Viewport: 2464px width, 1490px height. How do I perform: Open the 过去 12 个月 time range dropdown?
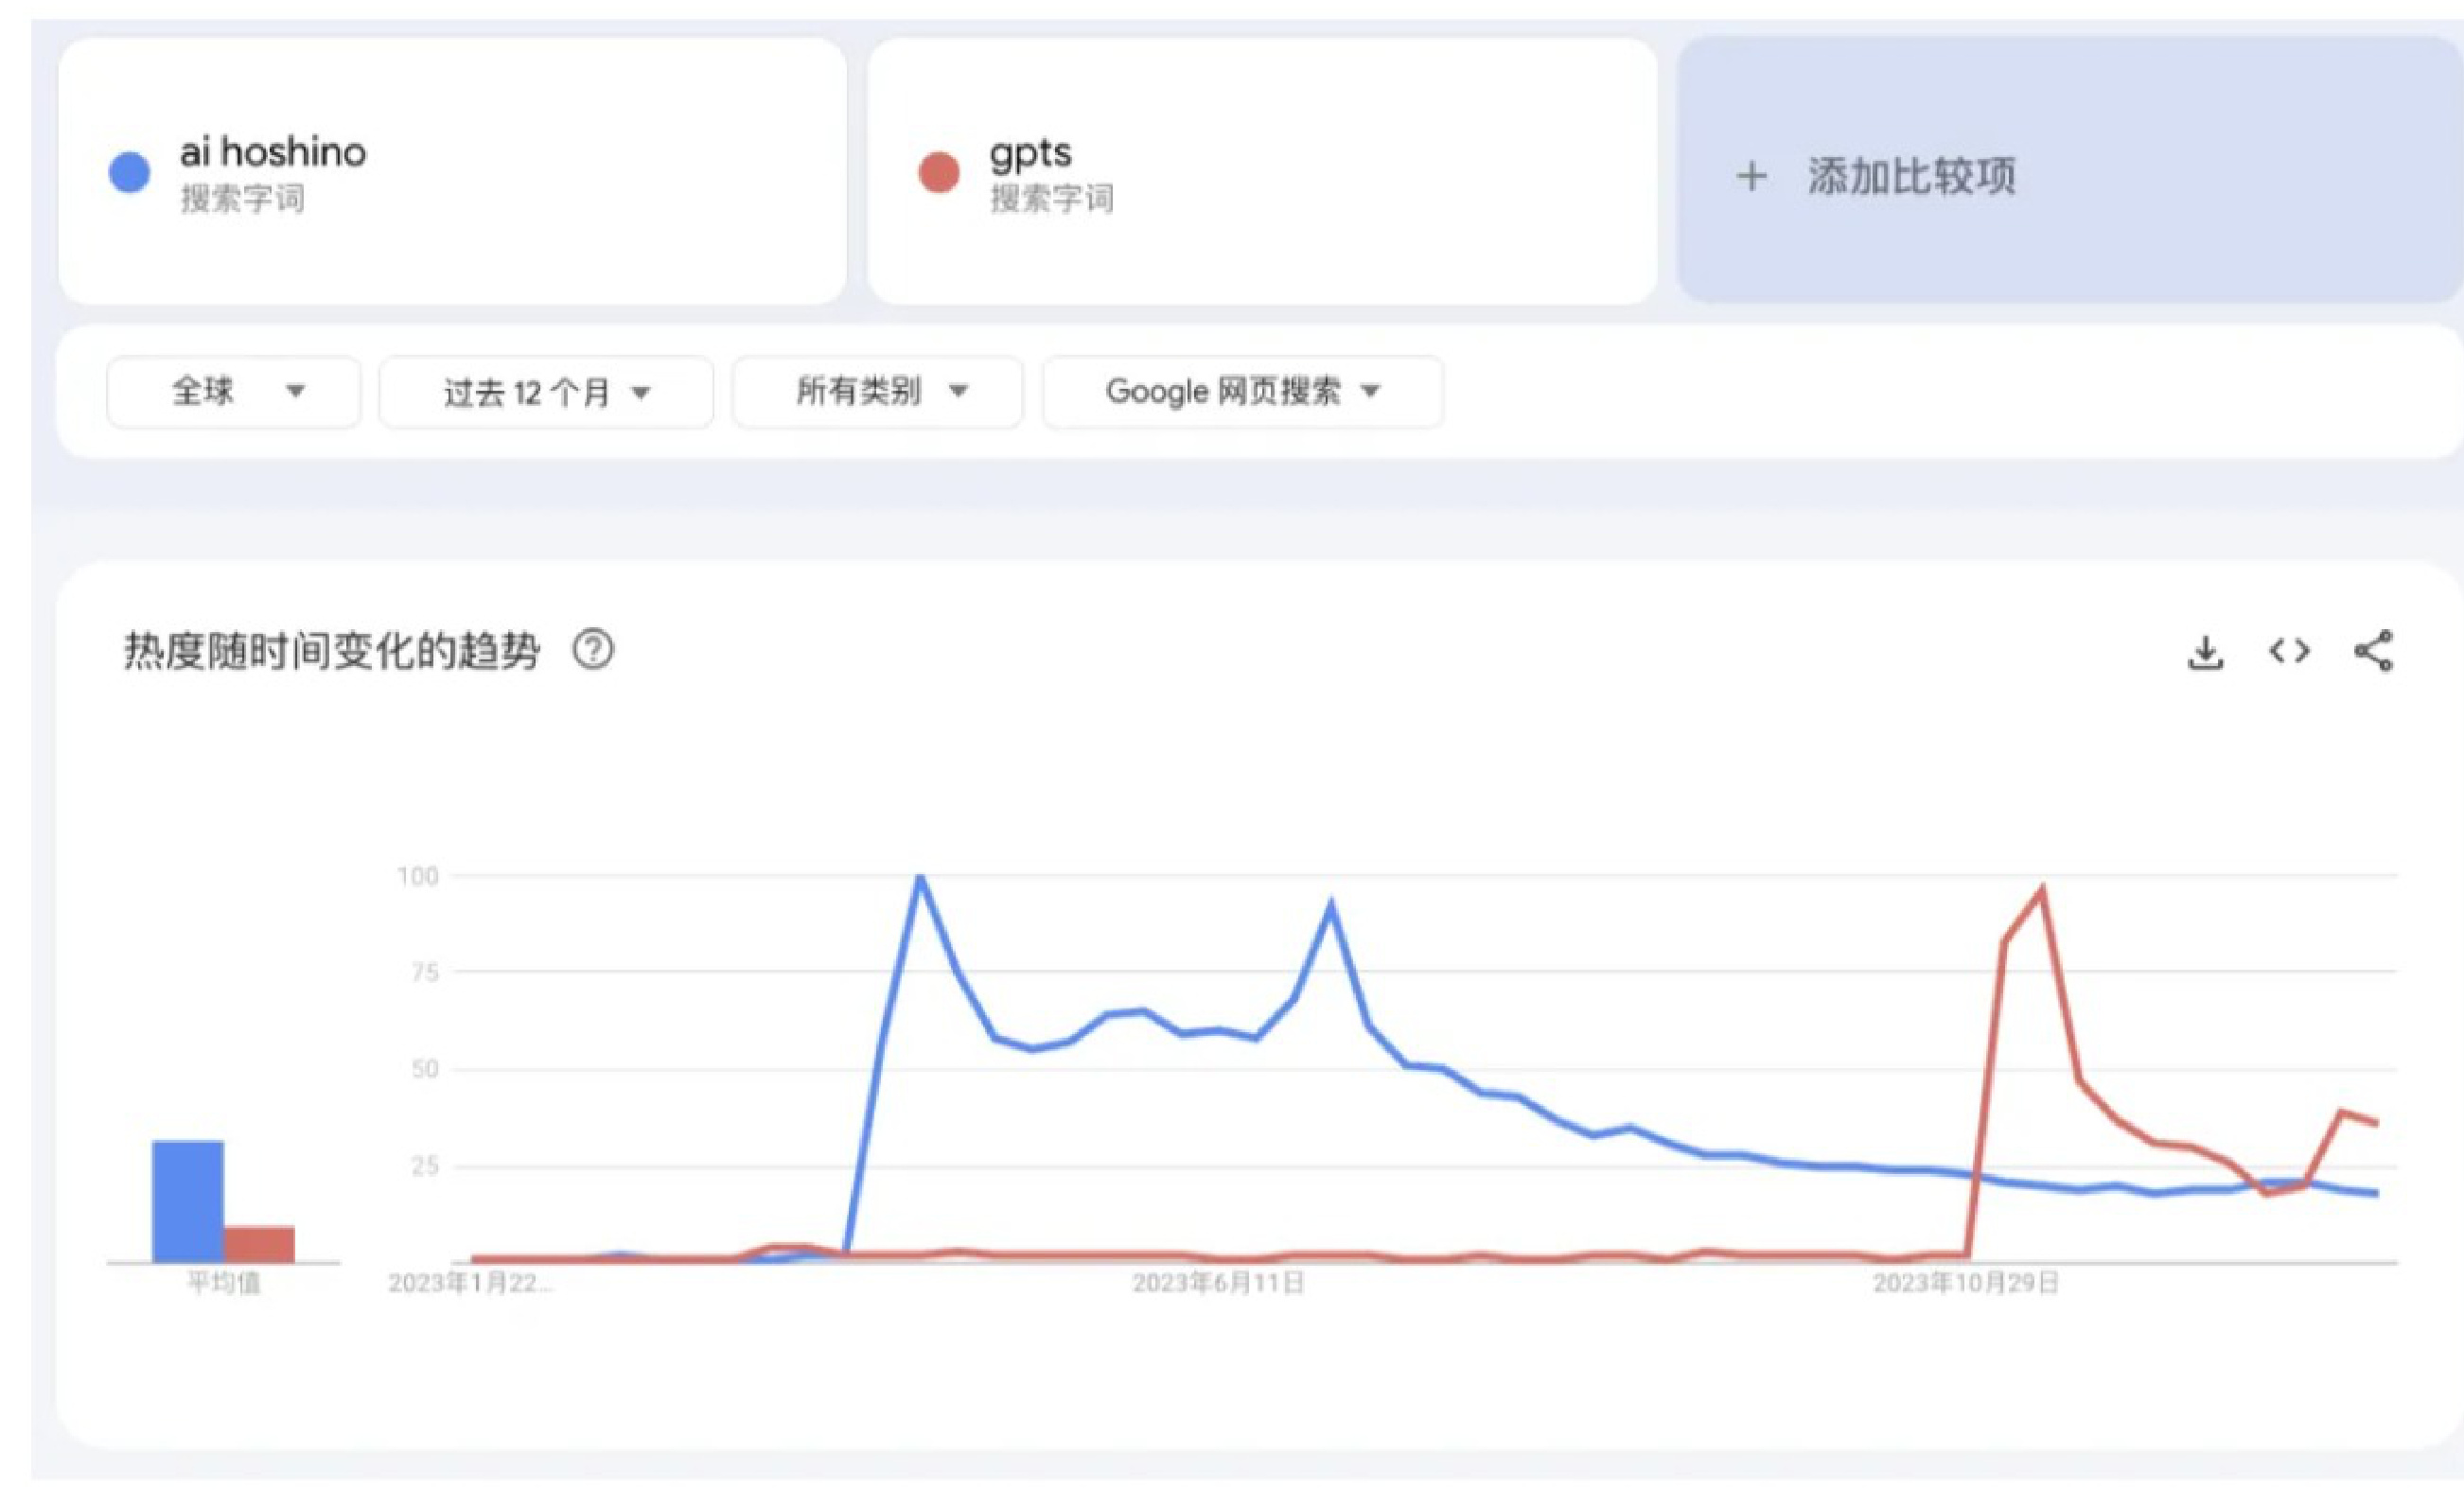click(546, 392)
